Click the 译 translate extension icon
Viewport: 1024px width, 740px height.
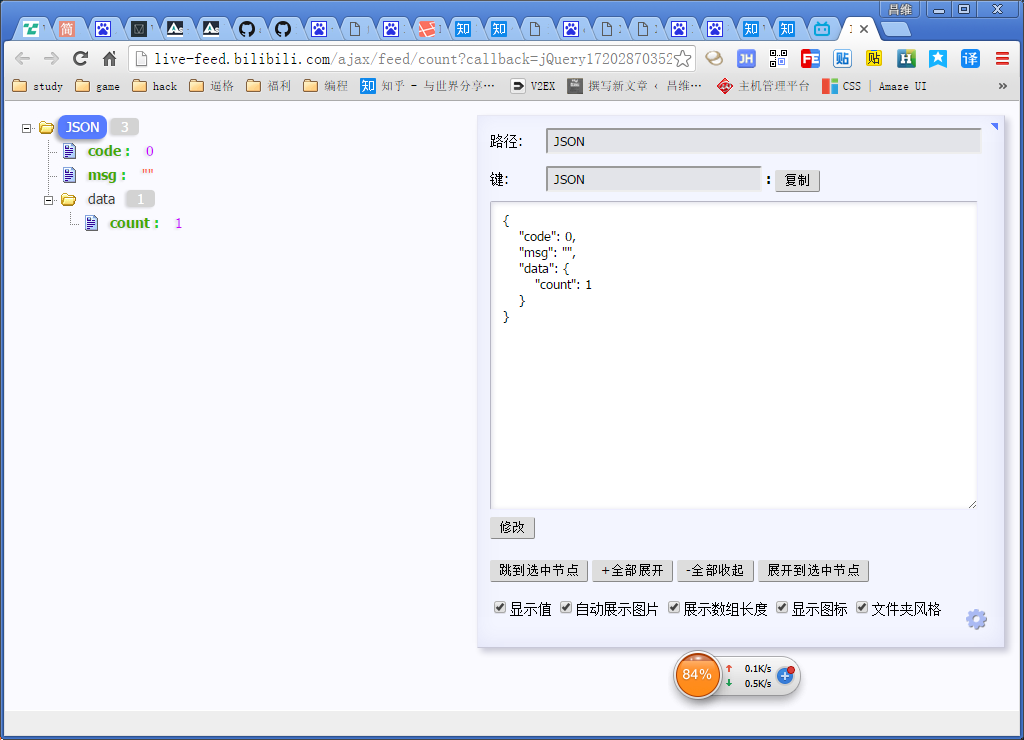click(970, 59)
